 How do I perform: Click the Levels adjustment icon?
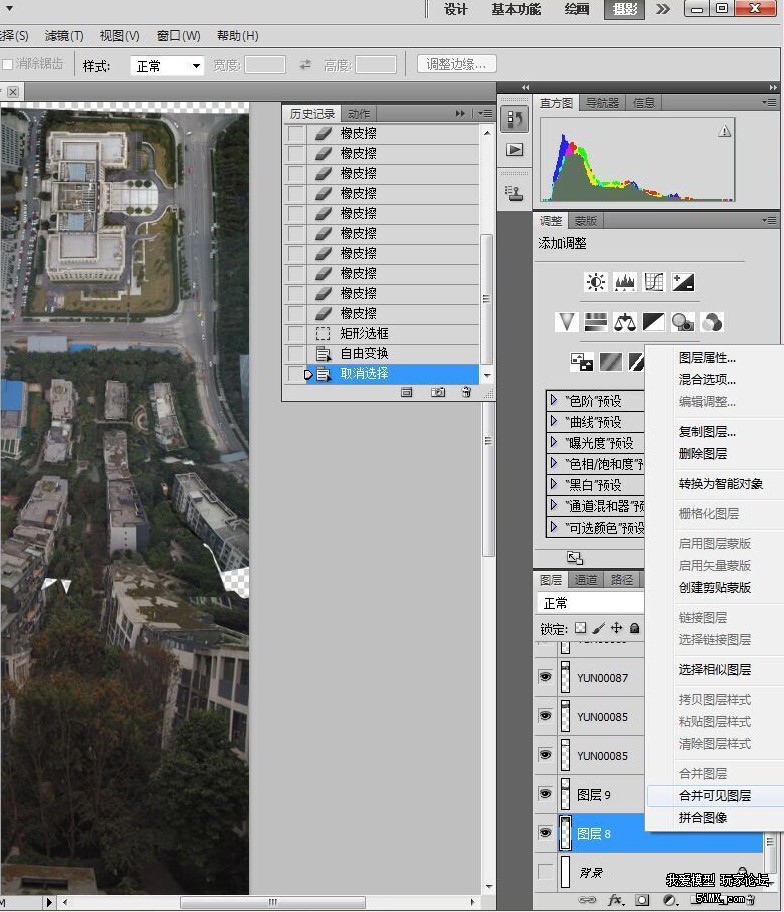[x=625, y=282]
